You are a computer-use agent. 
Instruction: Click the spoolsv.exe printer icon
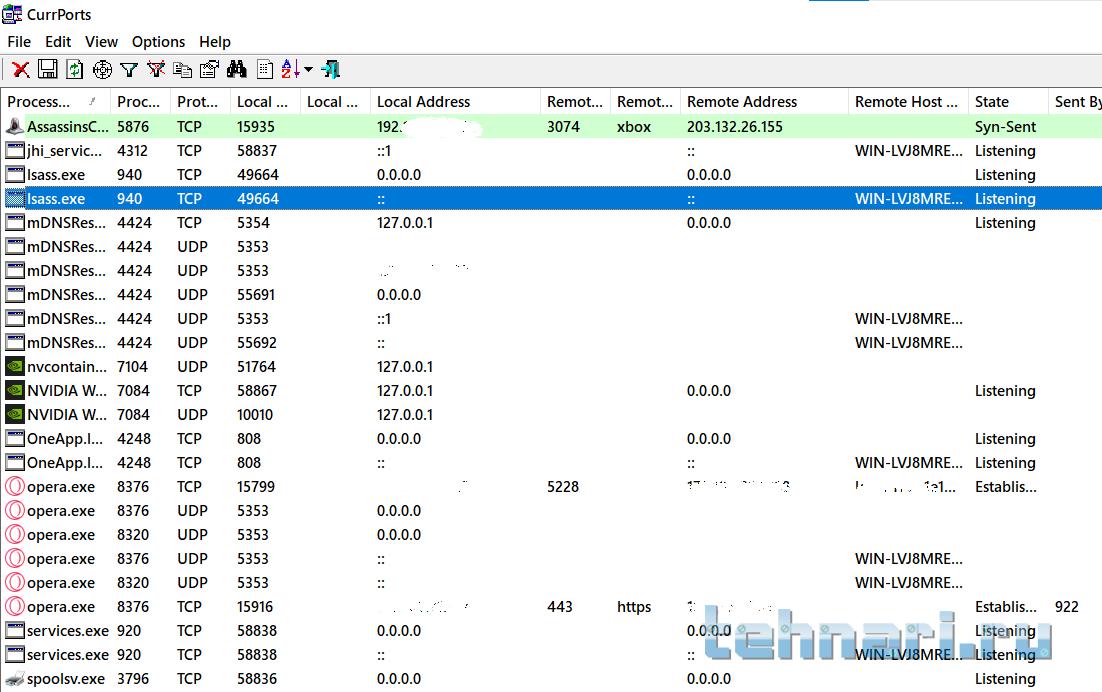(15, 678)
